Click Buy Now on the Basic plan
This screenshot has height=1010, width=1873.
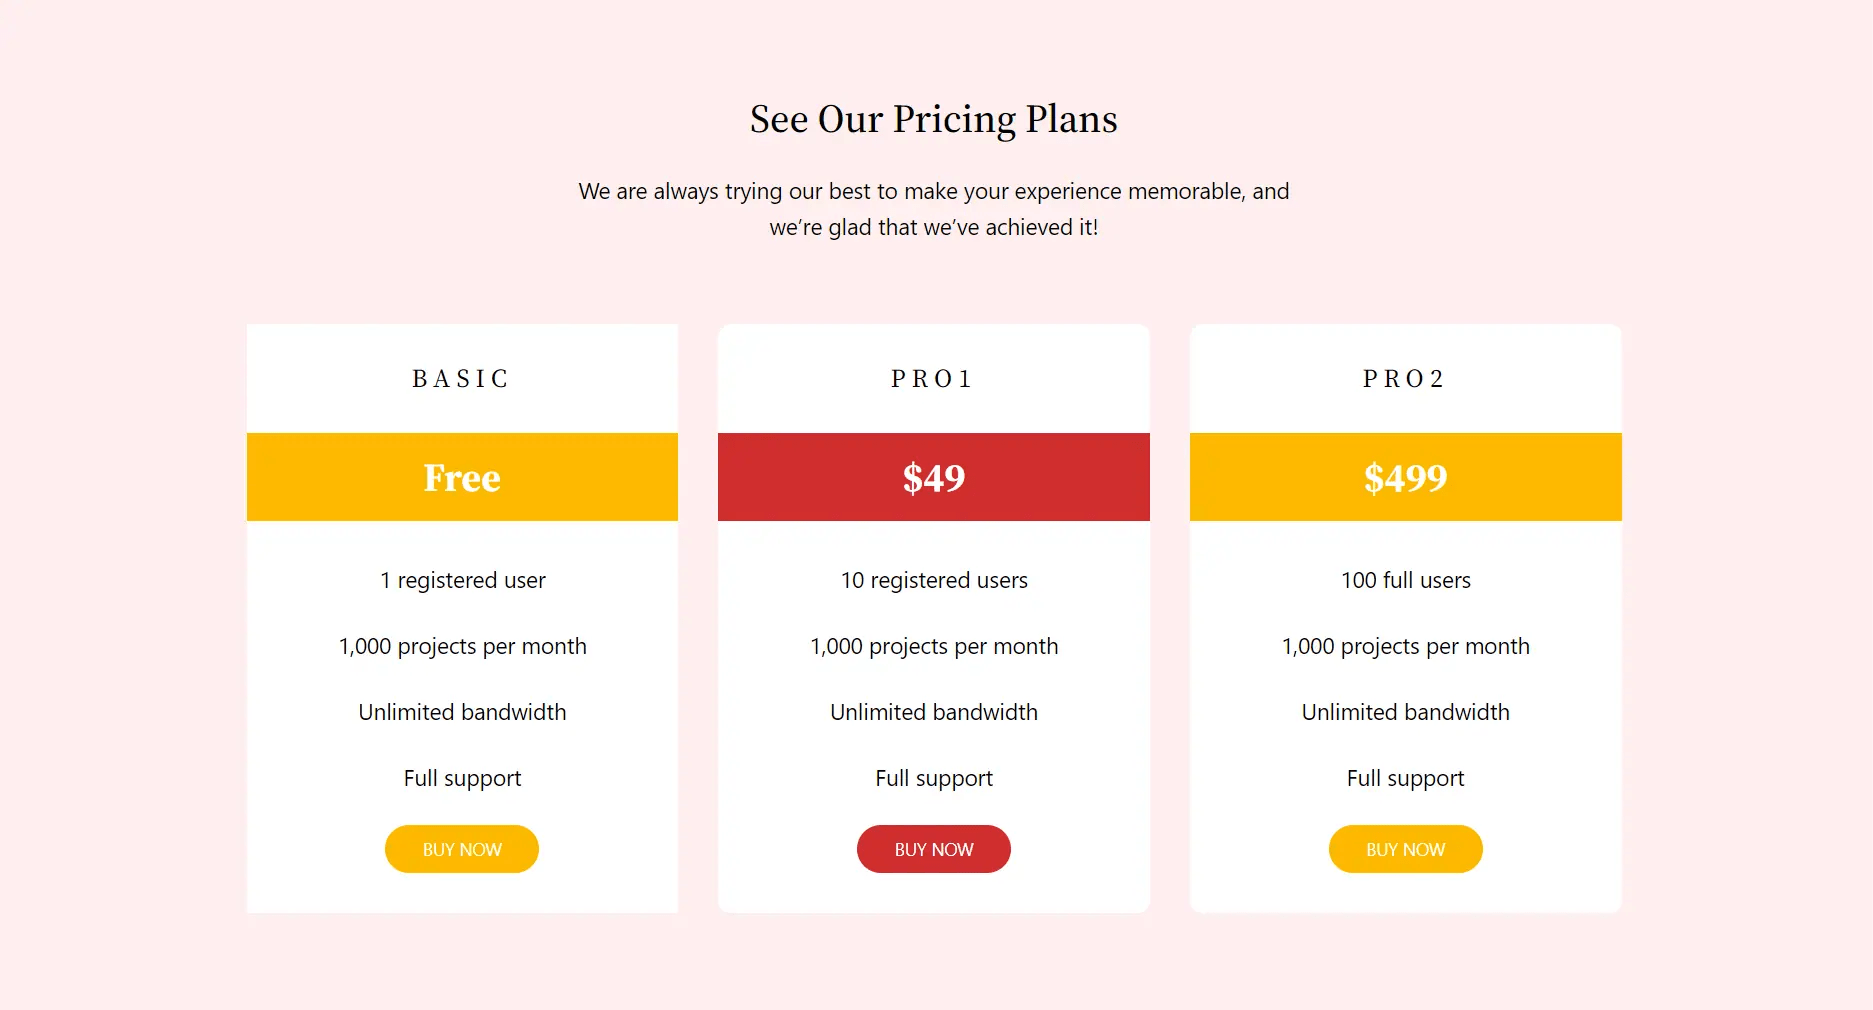(x=461, y=849)
